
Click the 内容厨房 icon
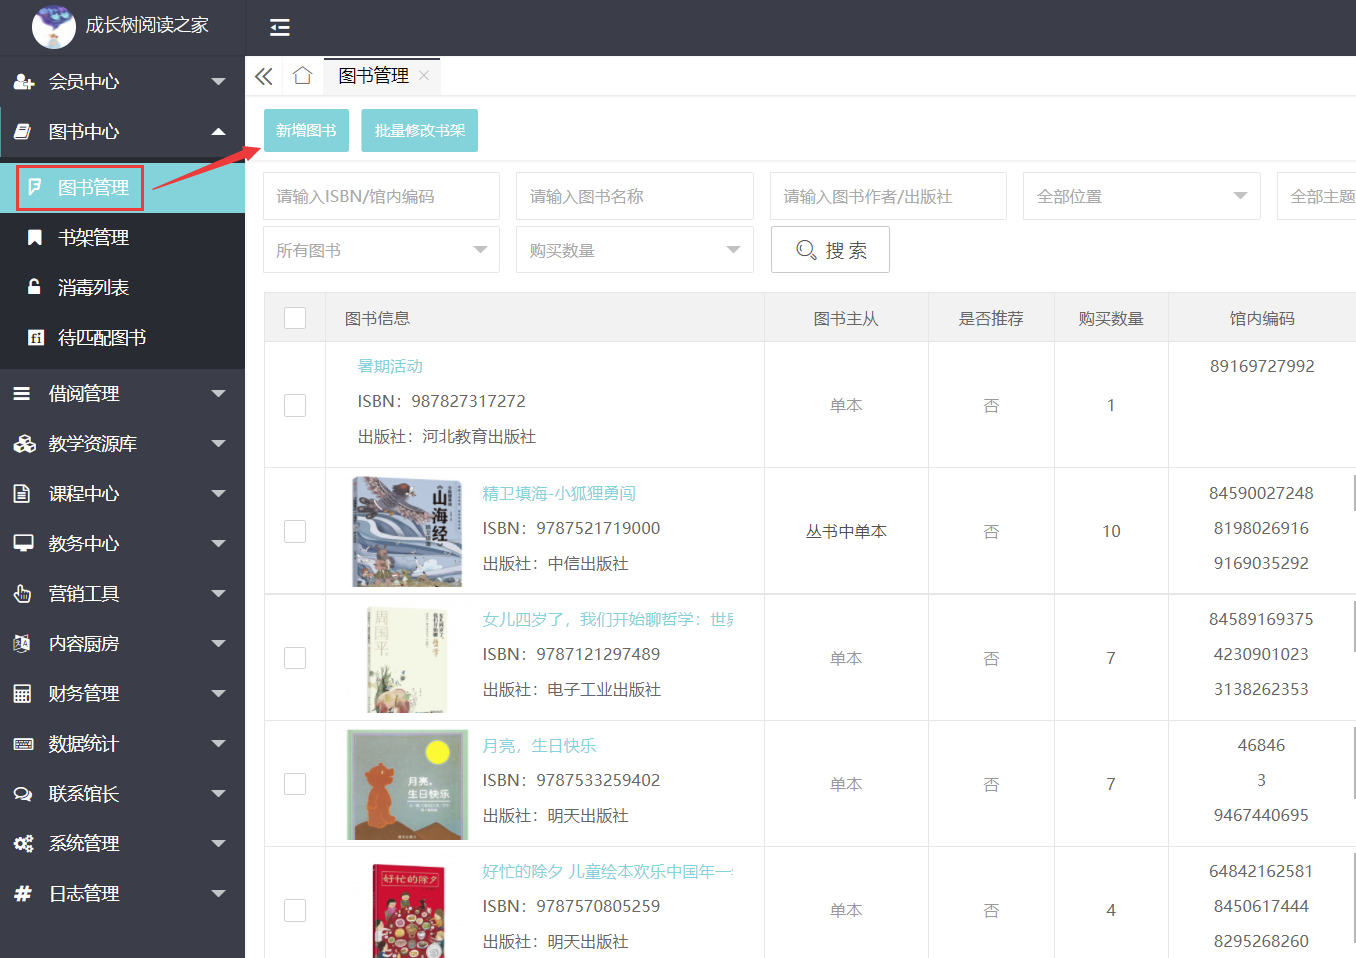22,643
